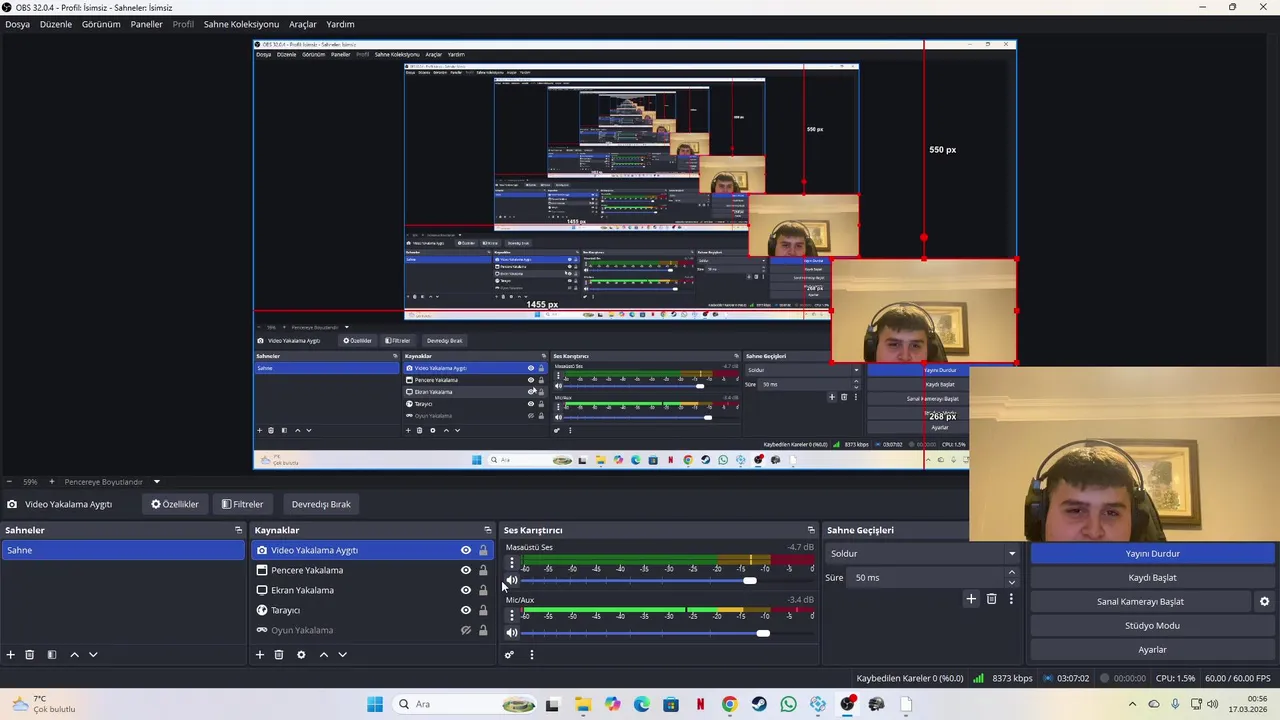The height and width of the screenshot is (720, 1280).
Task: Toggle lock on Pencere Yakalama
Action: pos(483,570)
